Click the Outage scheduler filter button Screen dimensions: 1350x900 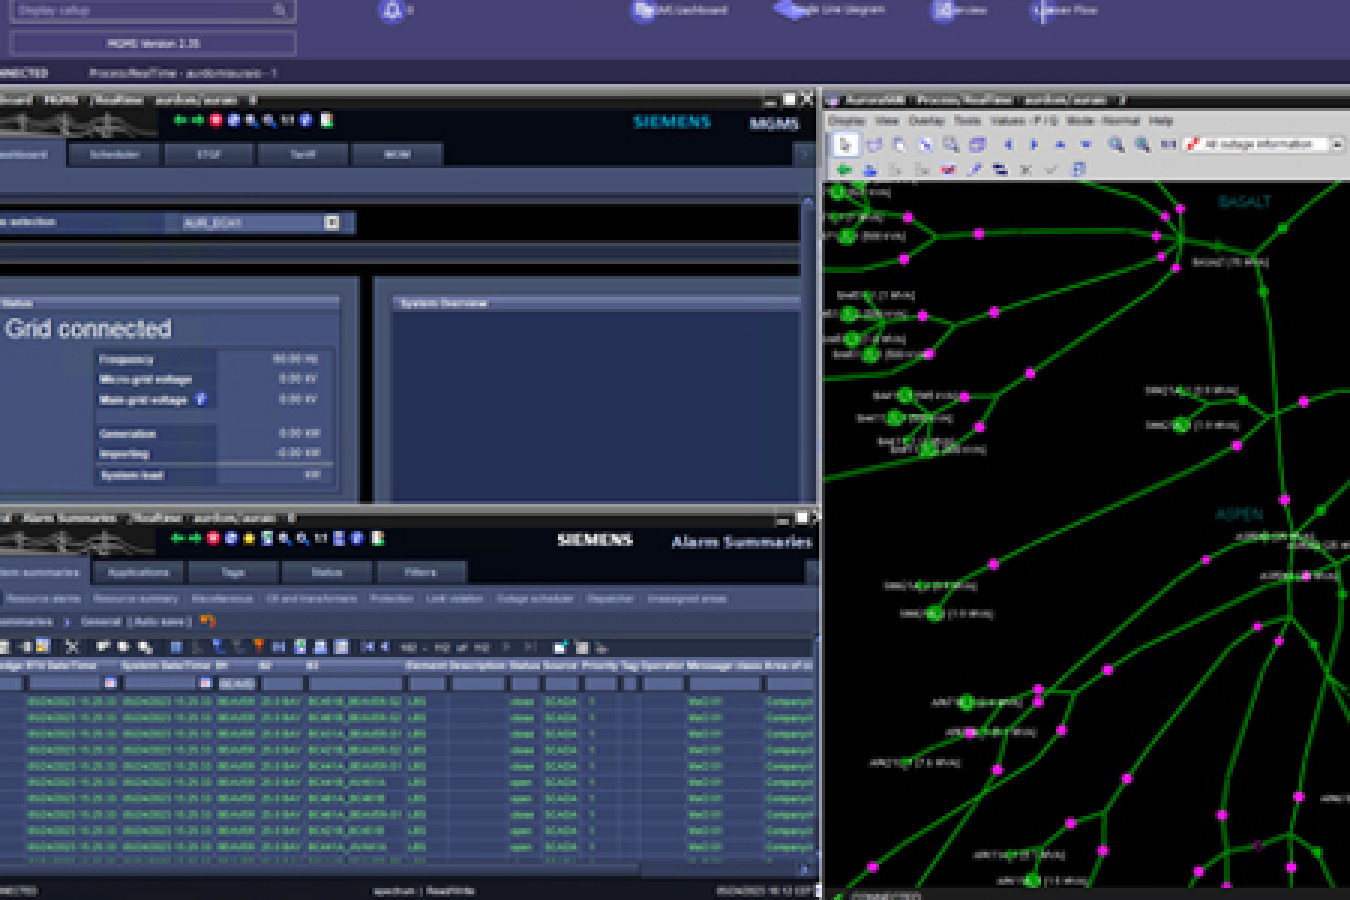coord(535,598)
